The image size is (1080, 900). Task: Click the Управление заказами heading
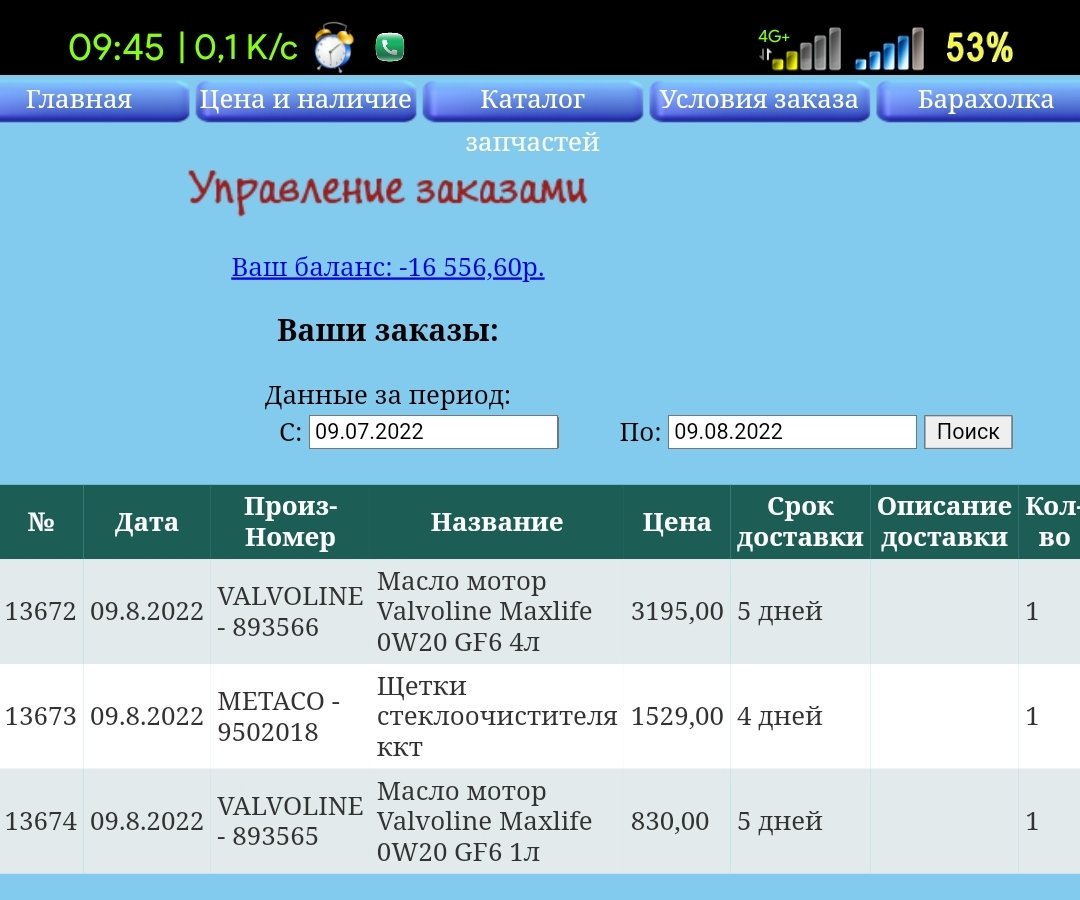point(388,191)
